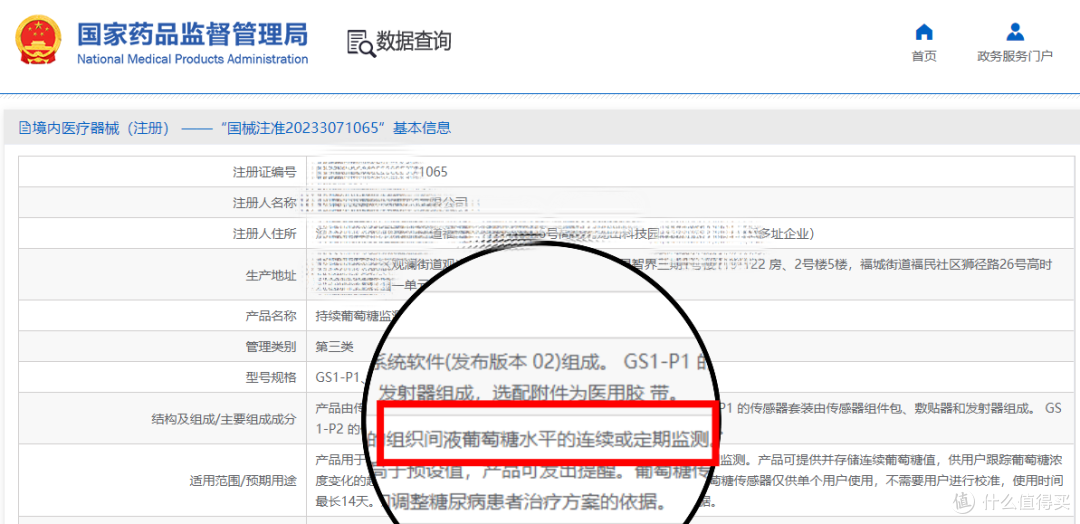Open the 数据查询 heading text

(x=414, y=41)
